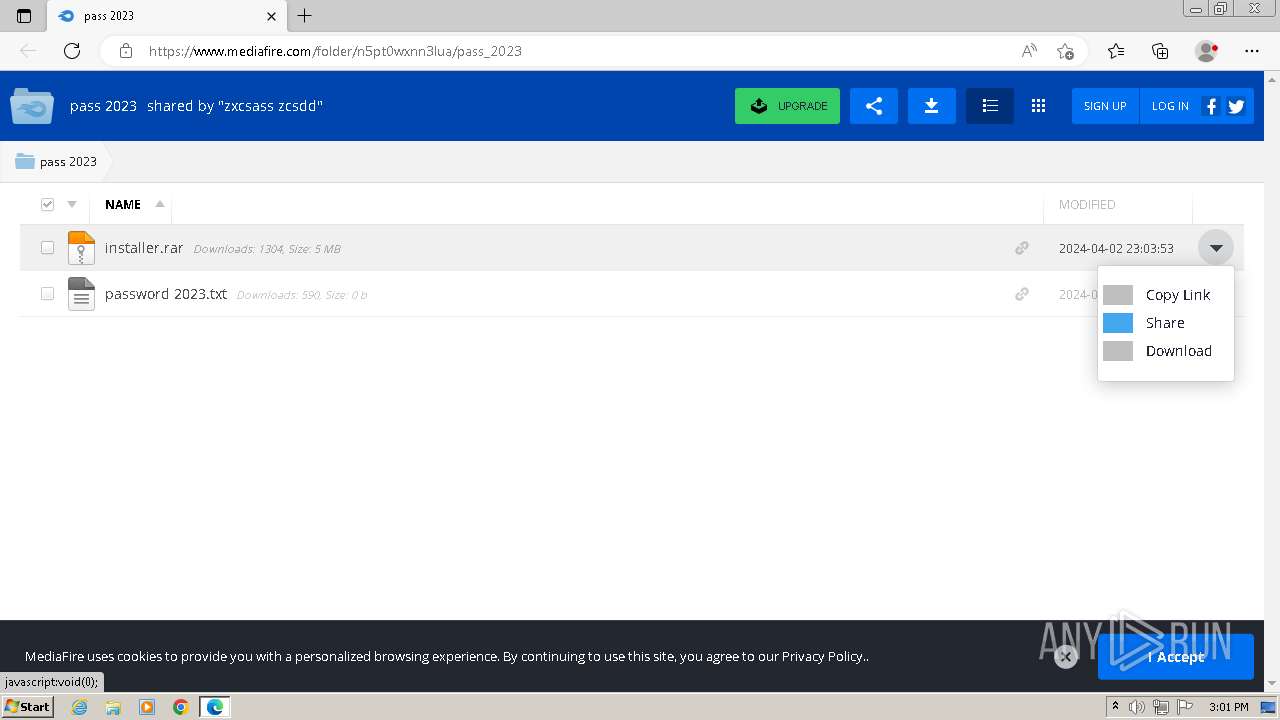Click the Facebook login icon
This screenshot has width=1280, height=720.
pos(1211,106)
